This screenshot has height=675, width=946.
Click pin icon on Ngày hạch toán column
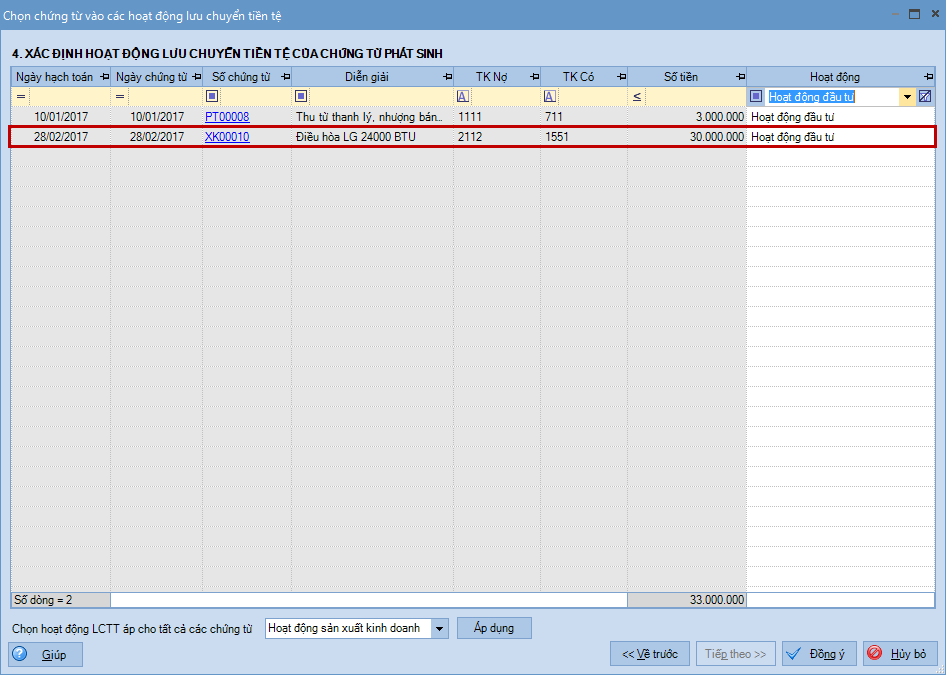(x=104, y=77)
